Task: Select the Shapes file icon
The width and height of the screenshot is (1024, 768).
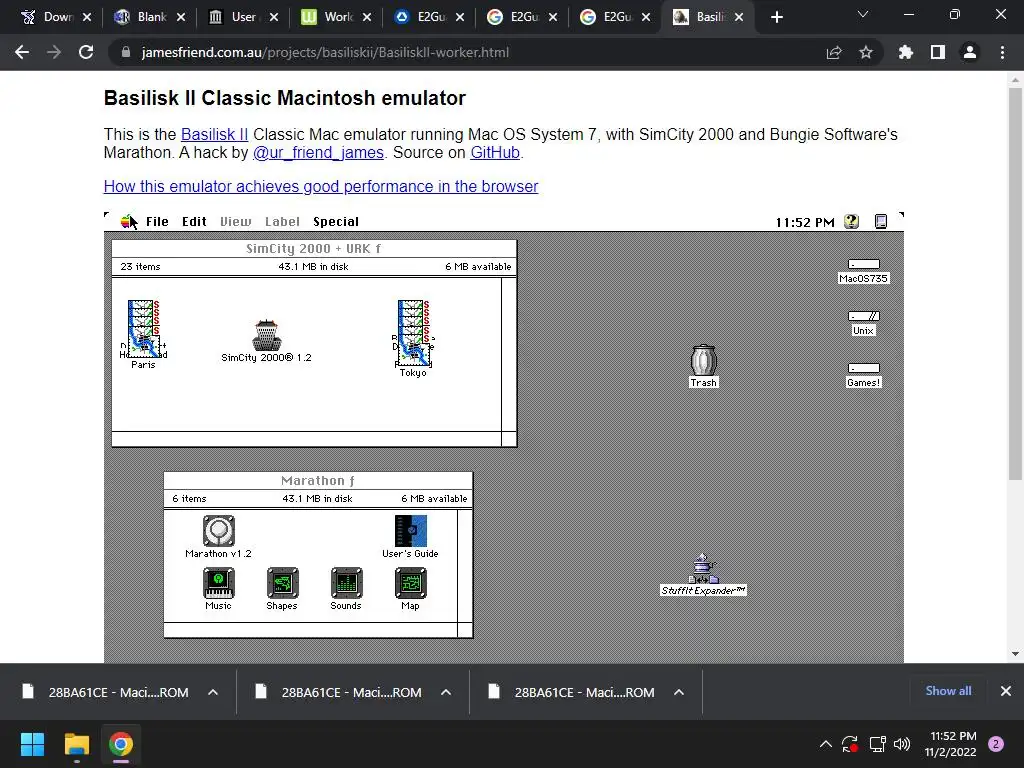Action: click(x=283, y=583)
